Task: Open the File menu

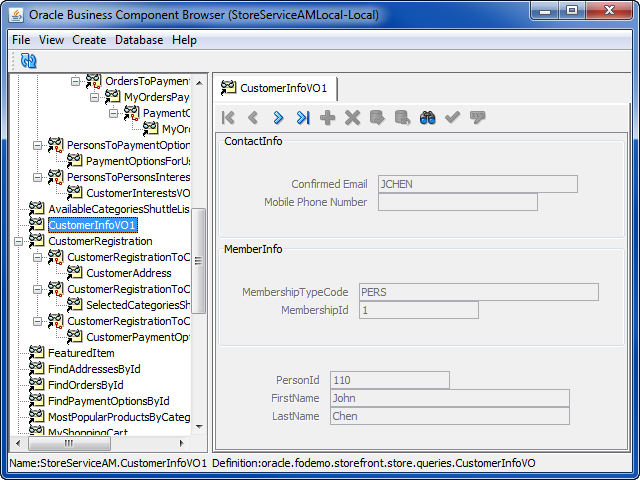Action: 21,40
